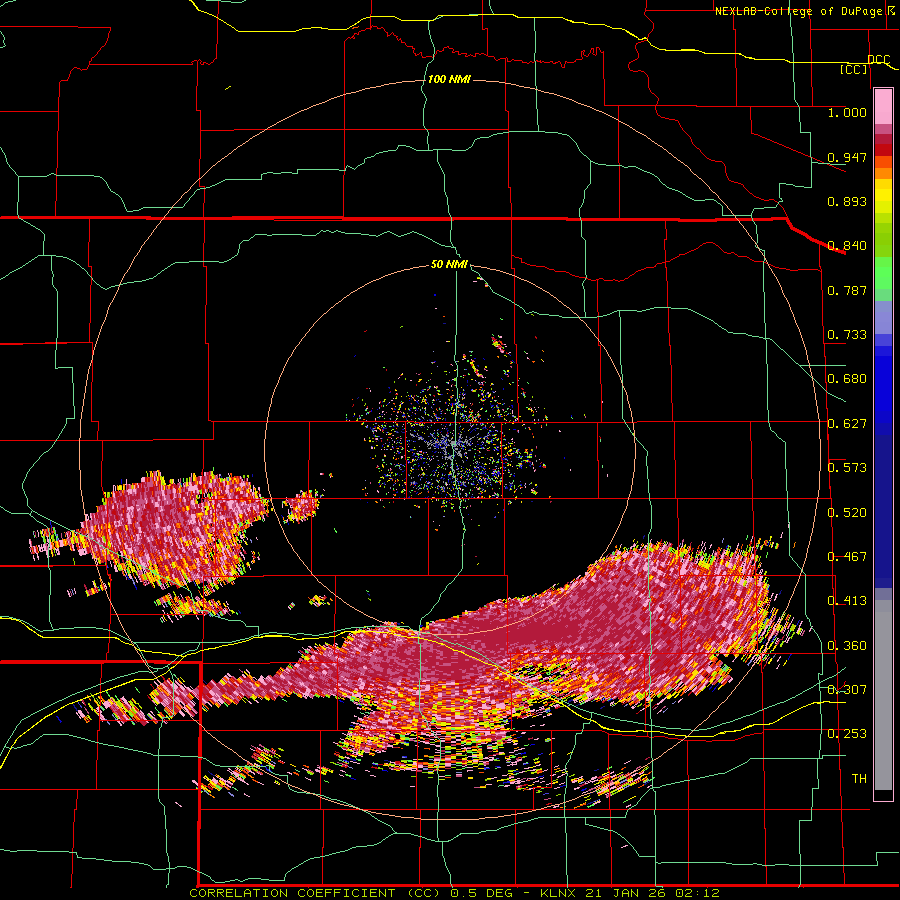The height and width of the screenshot is (900, 900).
Task: Click the 100 NMI range ring label
Action: tap(449, 79)
